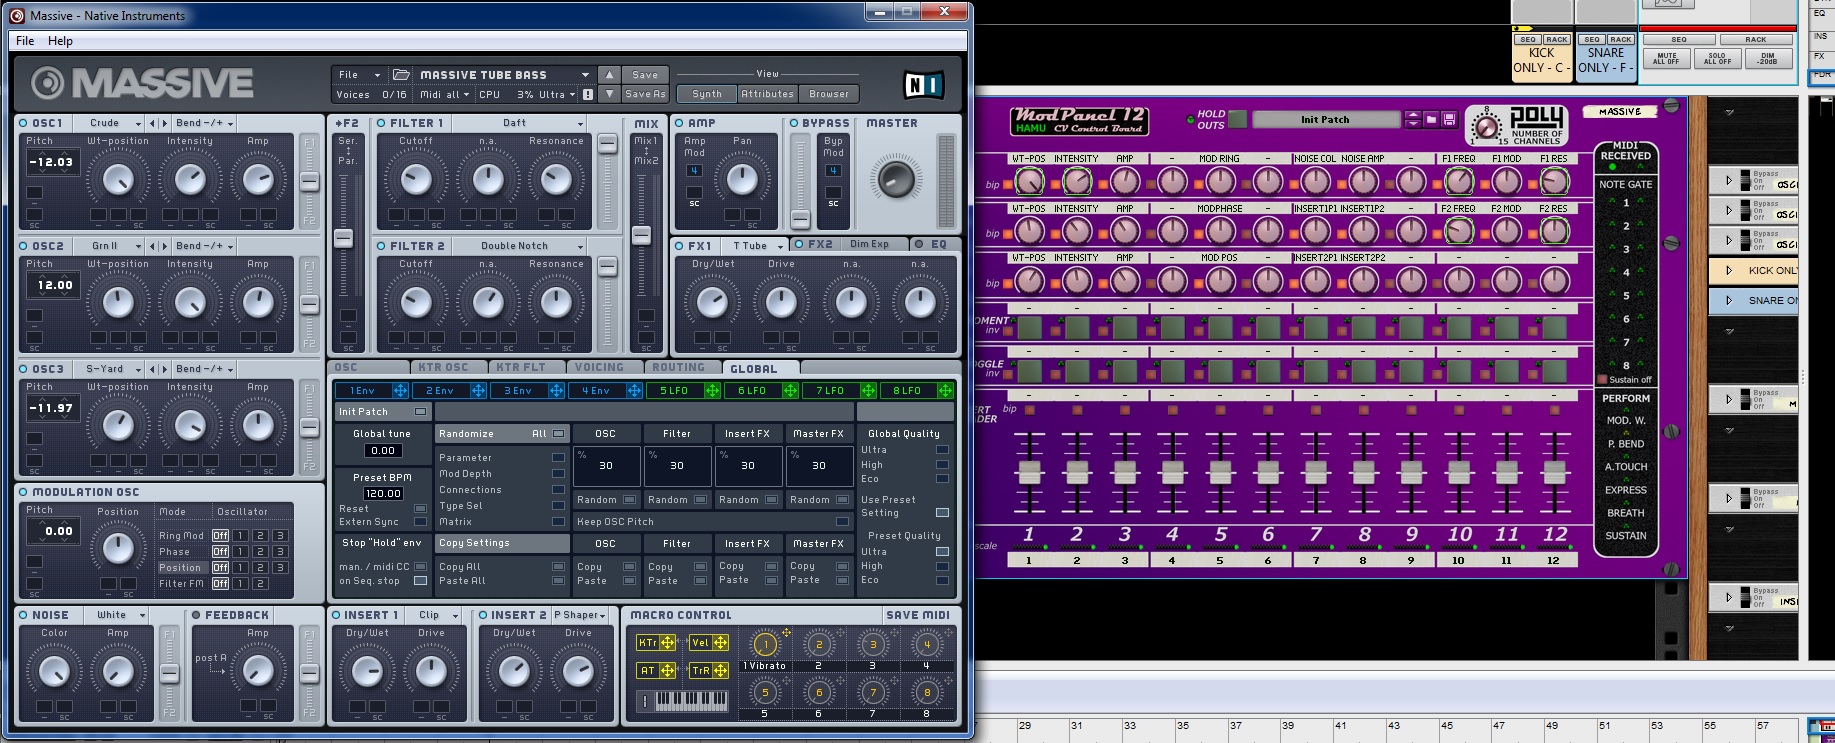Toggle the ModPanel Hold Outs button

pyautogui.click(x=1238, y=119)
